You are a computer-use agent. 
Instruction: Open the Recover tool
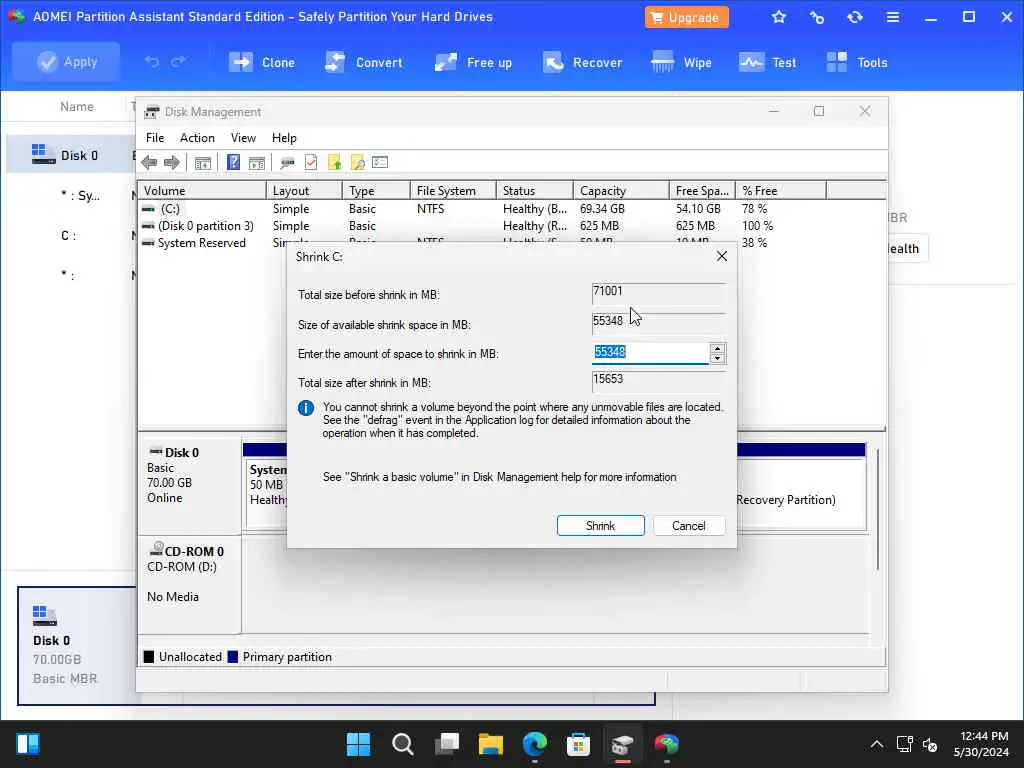click(x=582, y=63)
